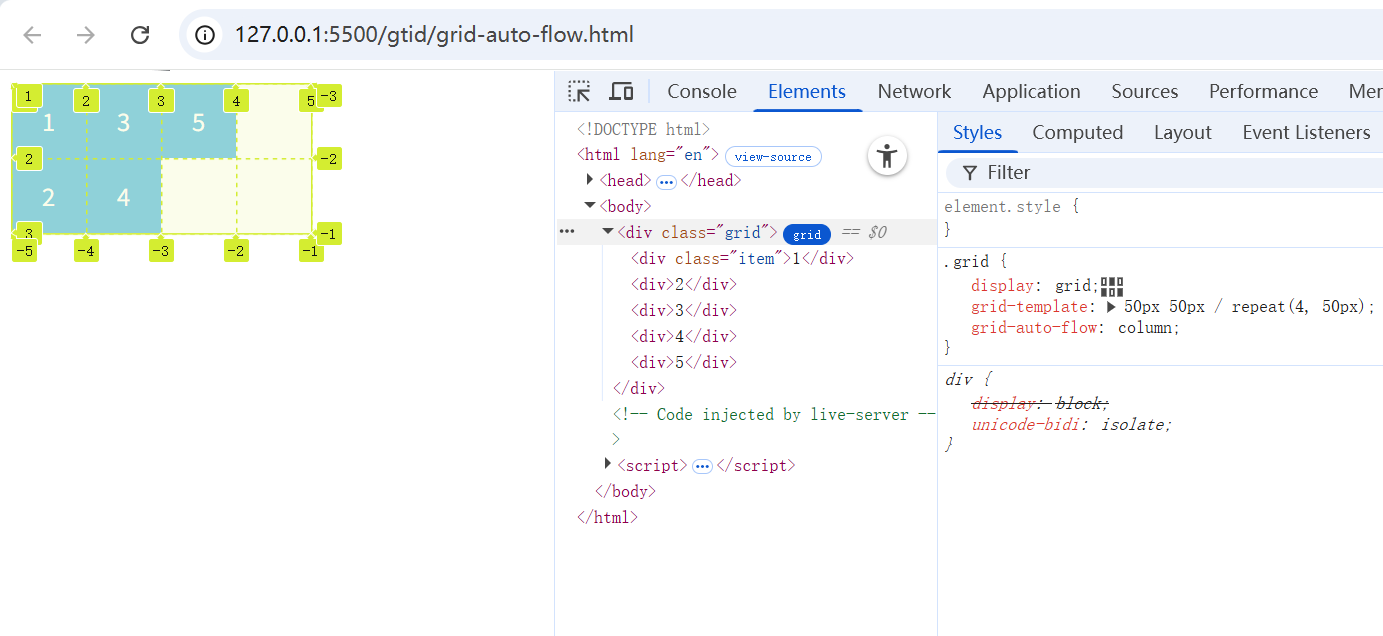
Task: Expand the head element node
Action: 591,180
